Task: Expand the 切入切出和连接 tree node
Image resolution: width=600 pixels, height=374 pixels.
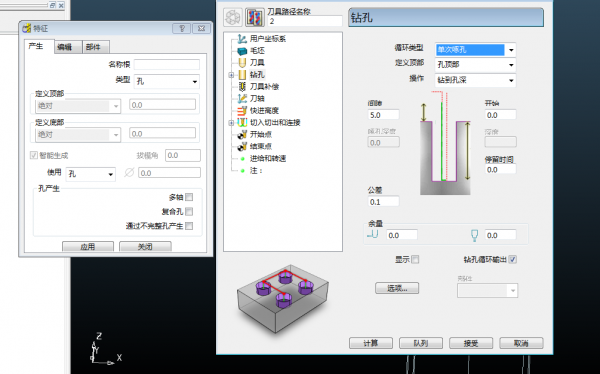Action: click(231, 123)
